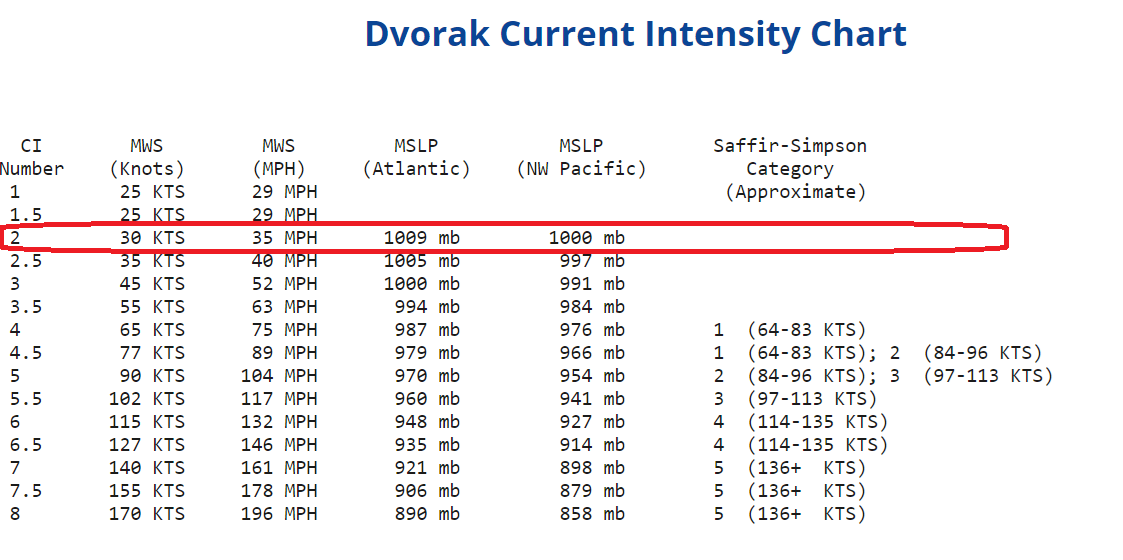Click the 966 mb value
This screenshot has height=560, width=1123.
[592, 353]
